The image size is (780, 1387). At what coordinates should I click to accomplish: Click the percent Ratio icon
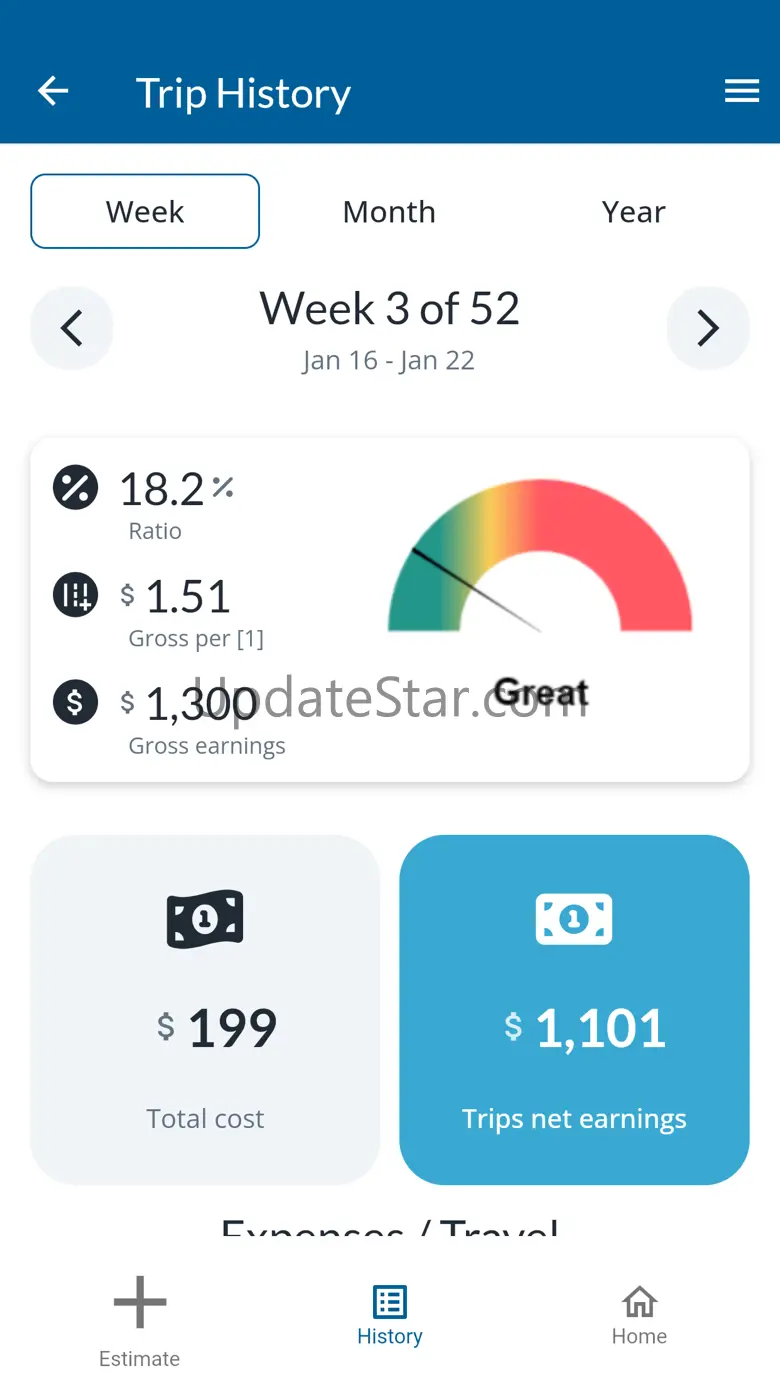(x=75, y=488)
